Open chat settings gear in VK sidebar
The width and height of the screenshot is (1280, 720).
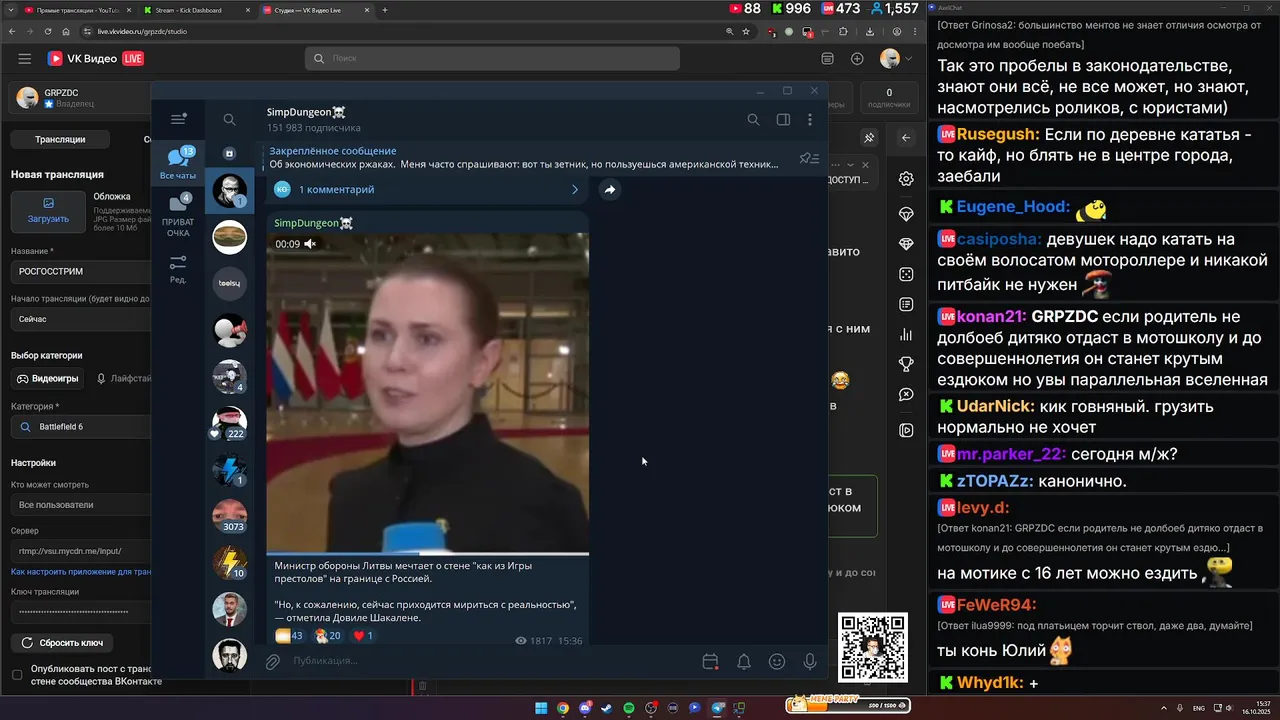[906, 178]
